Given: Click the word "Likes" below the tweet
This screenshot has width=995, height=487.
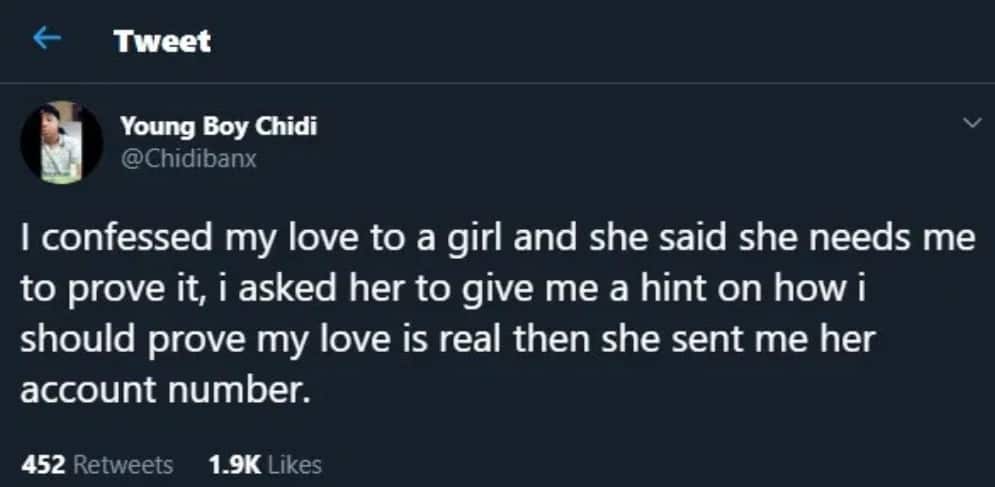Looking at the screenshot, I should pyautogui.click(x=296, y=464).
